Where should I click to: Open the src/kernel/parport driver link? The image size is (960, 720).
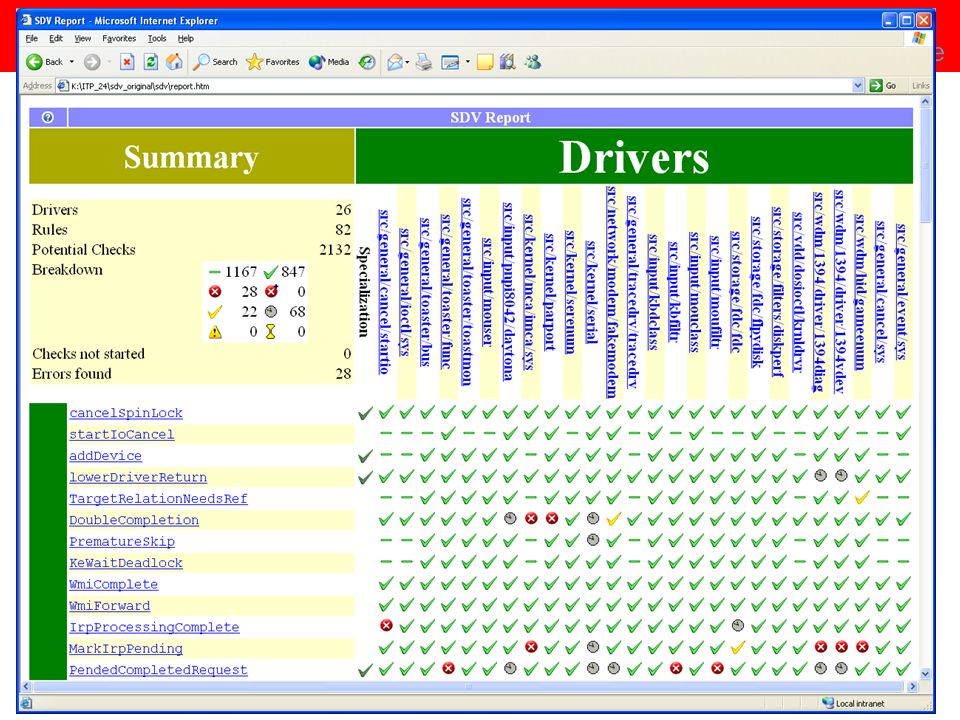[x=550, y=292]
